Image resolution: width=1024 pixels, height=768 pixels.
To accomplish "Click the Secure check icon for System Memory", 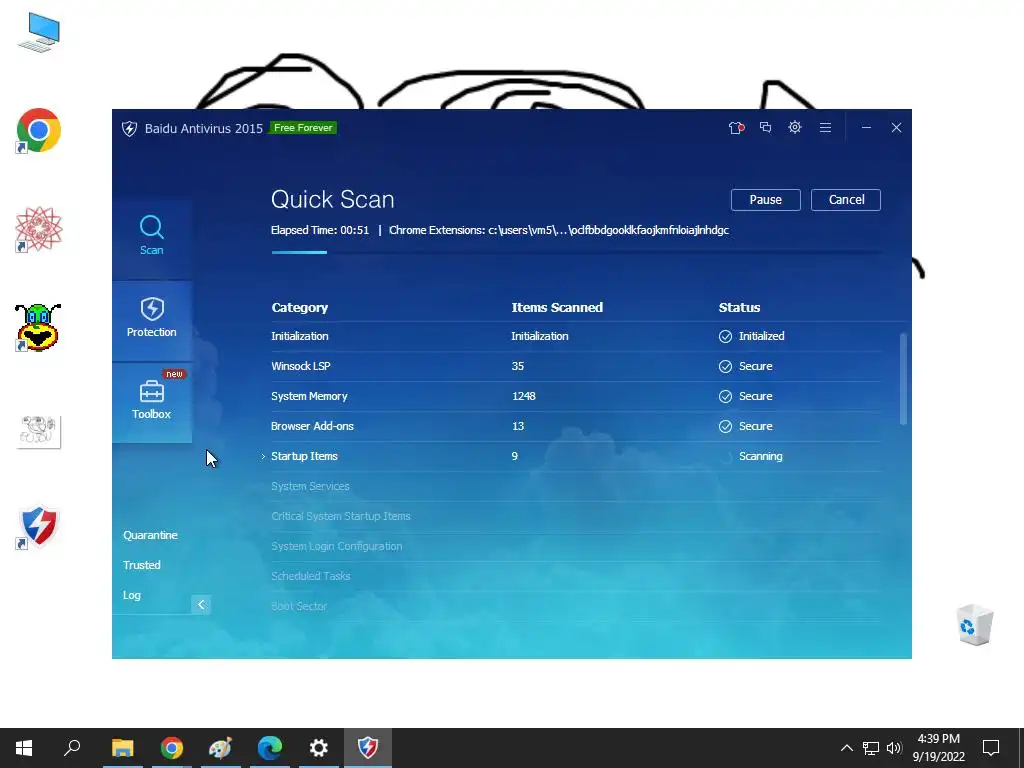I will pos(726,396).
